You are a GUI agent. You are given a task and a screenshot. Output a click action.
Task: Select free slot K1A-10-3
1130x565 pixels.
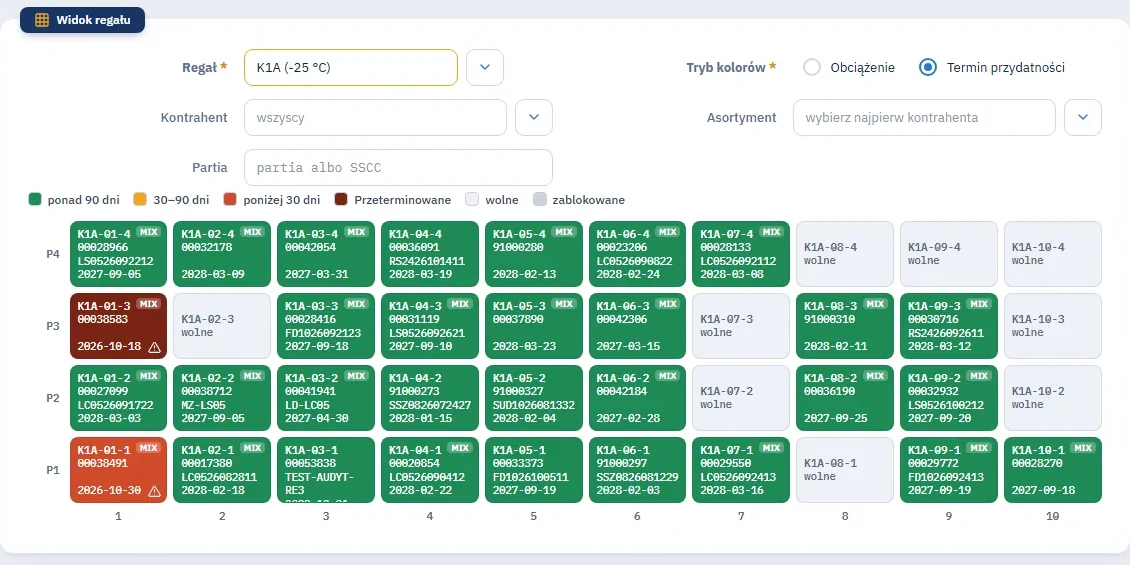pyautogui.click(x=1052, y=326)
